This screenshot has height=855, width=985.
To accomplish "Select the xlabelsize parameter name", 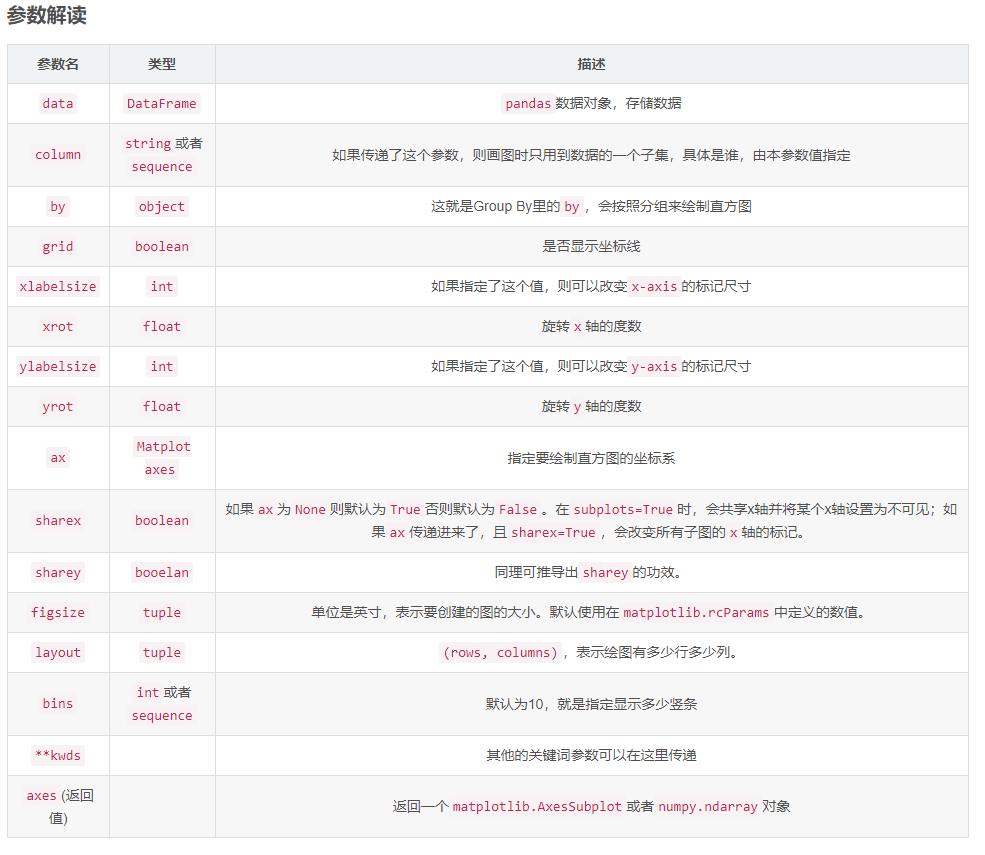I will tap(57, 286).
